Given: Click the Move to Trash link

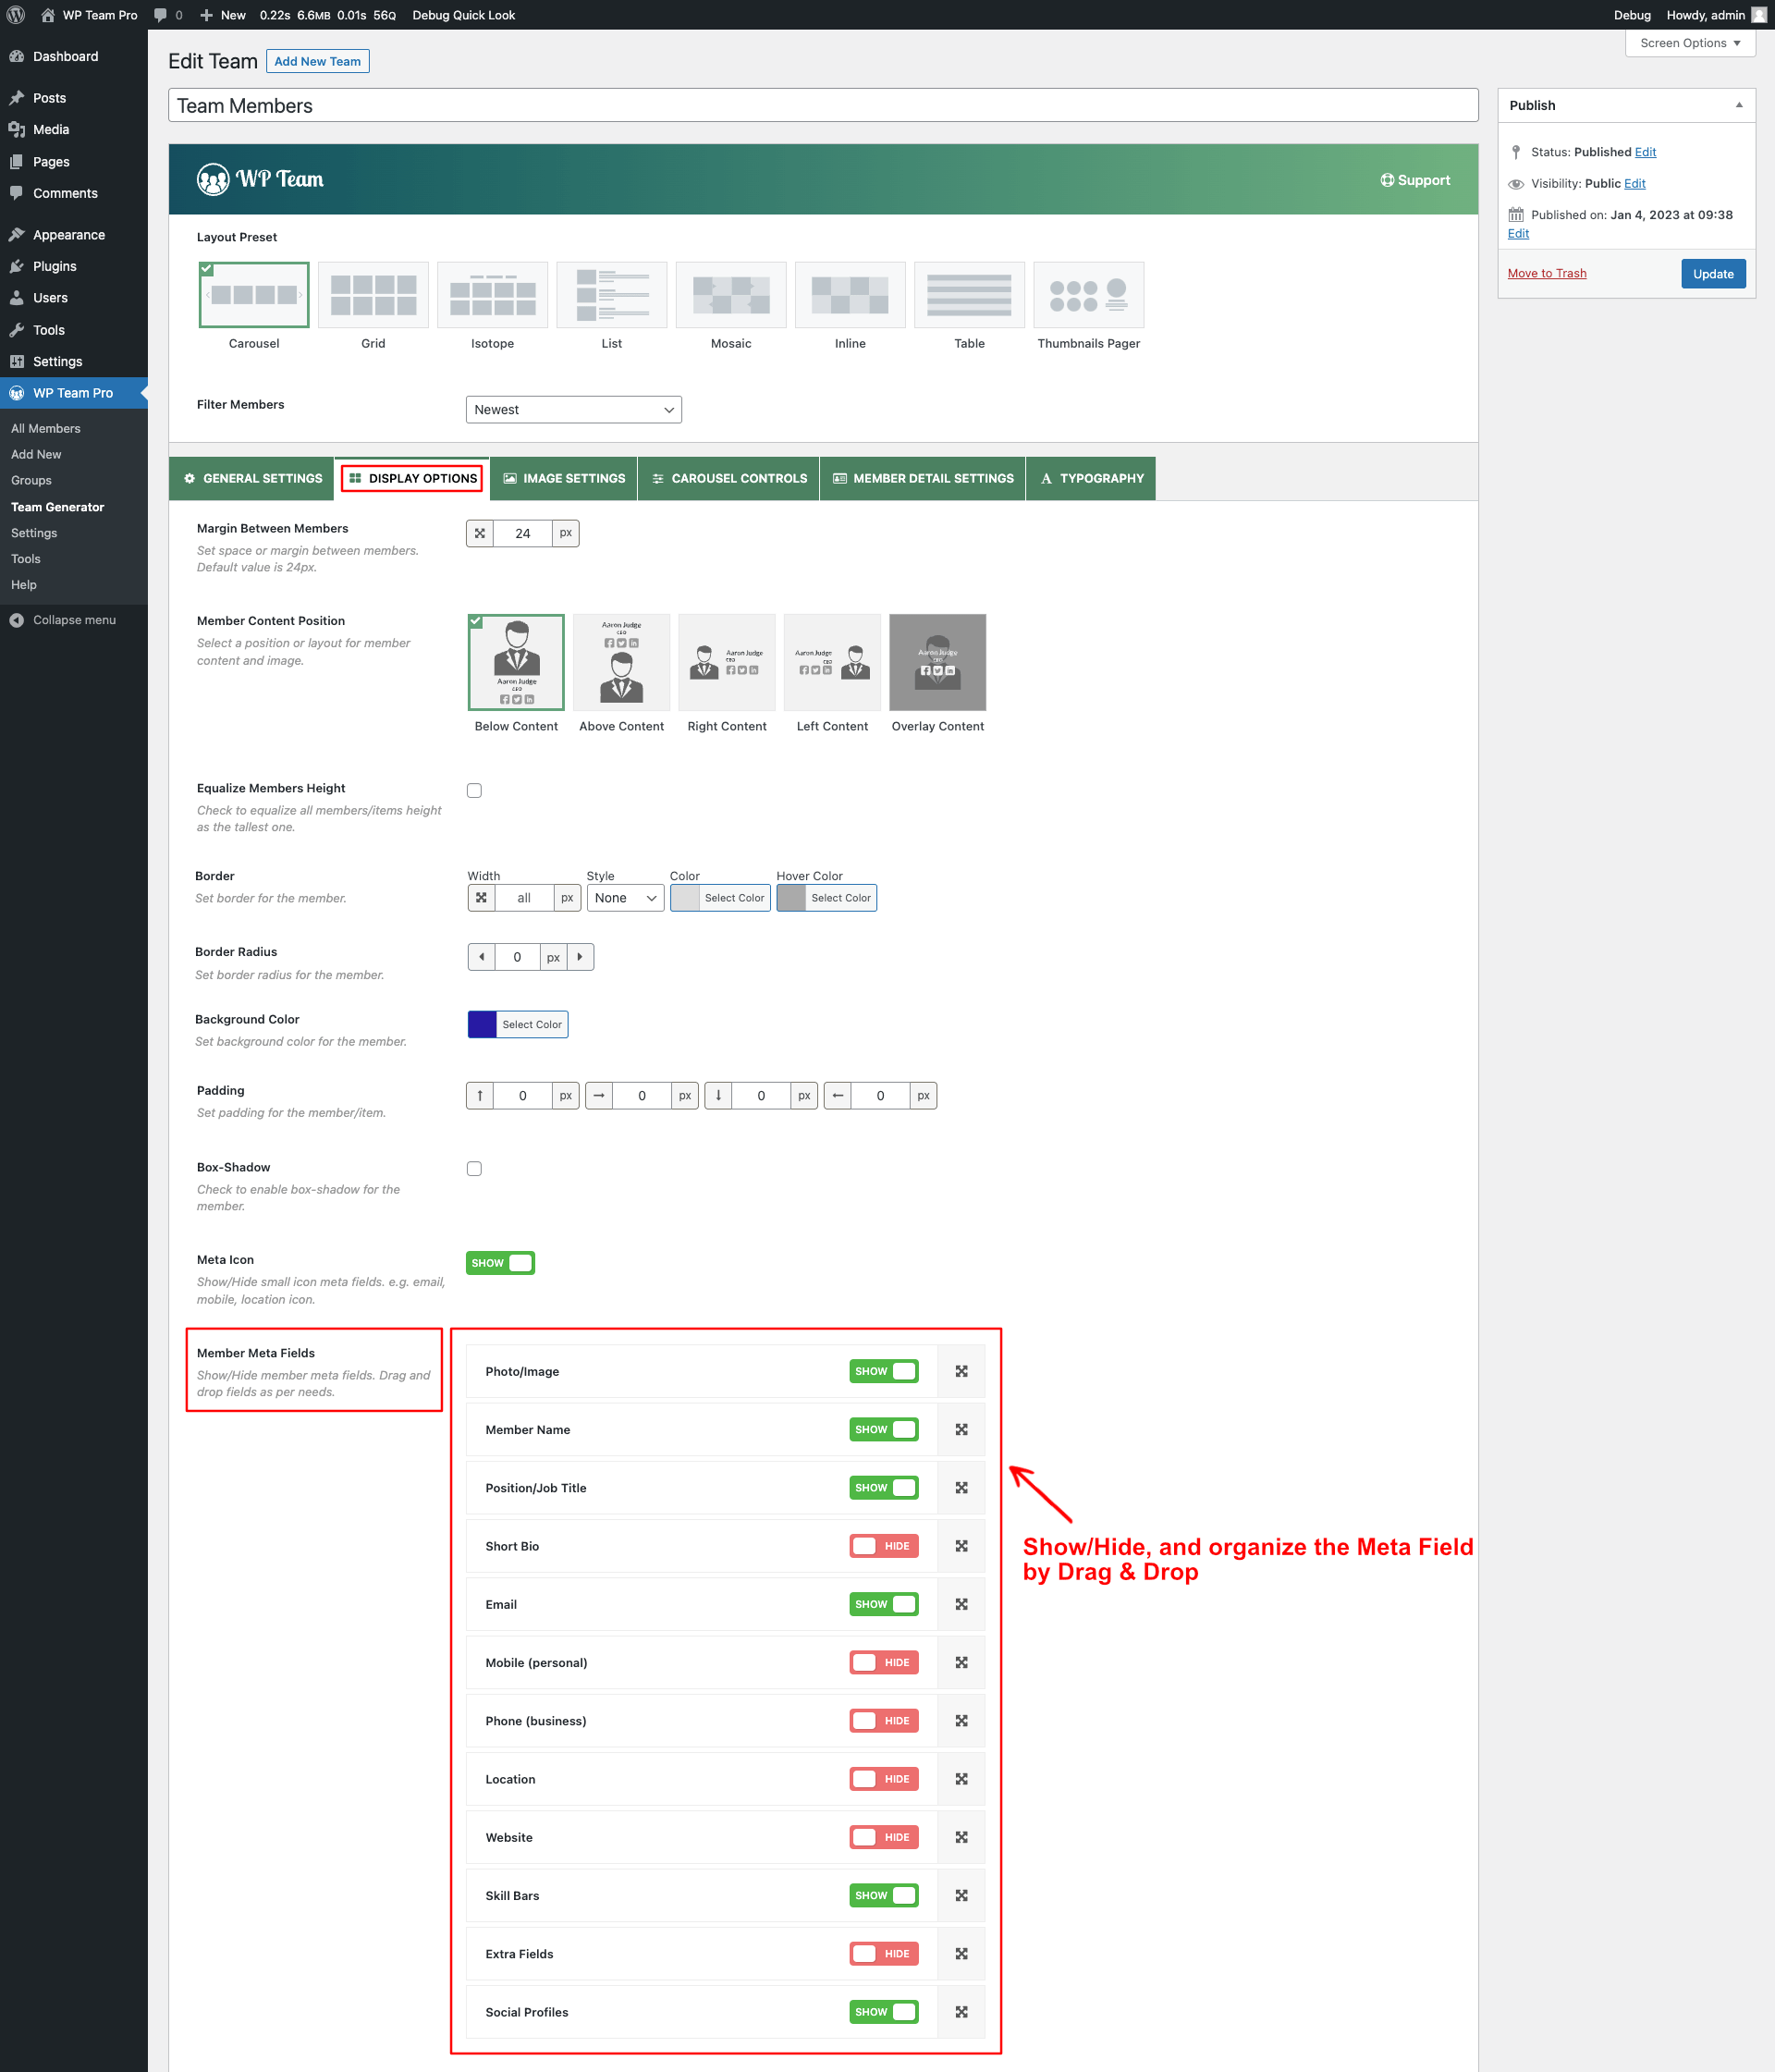Looking at the screenshot, I should tap(1546, 273).
